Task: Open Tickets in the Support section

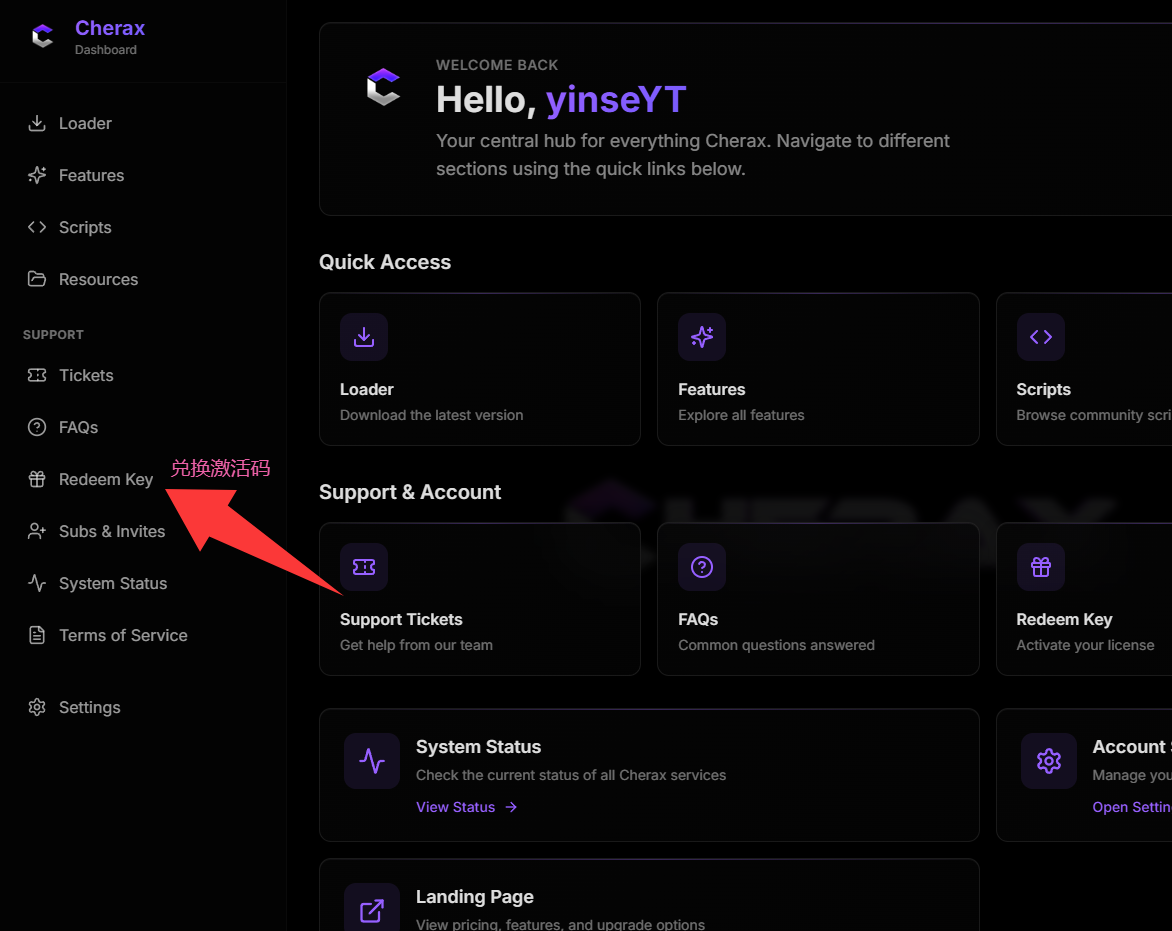Action: click(x=86, y=376)
